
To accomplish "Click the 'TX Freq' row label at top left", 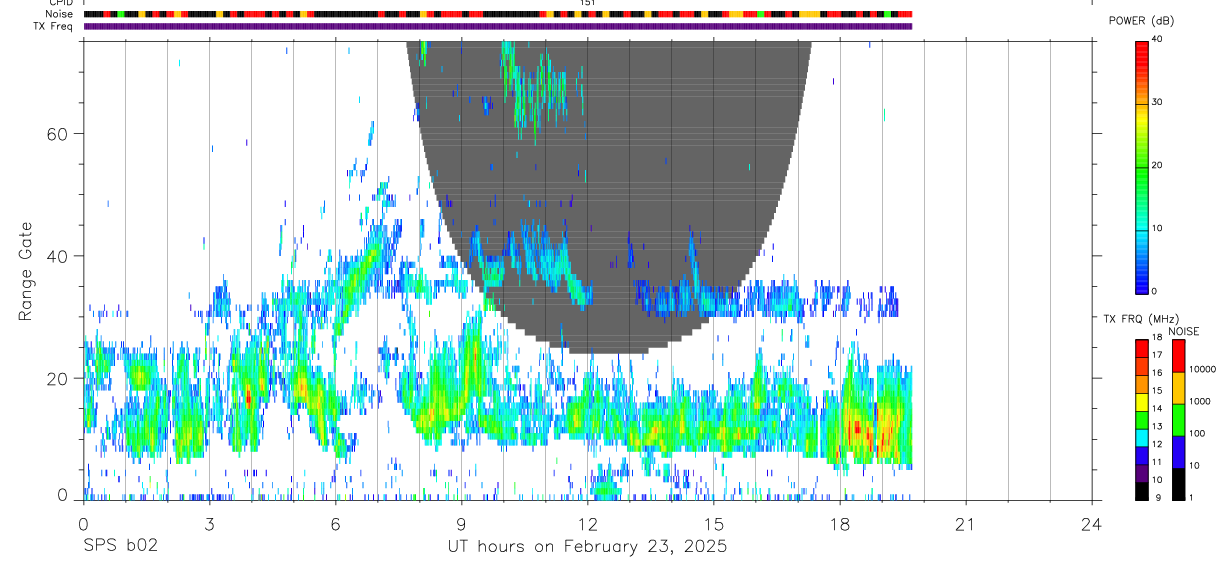I will click(x=54, y=26).
